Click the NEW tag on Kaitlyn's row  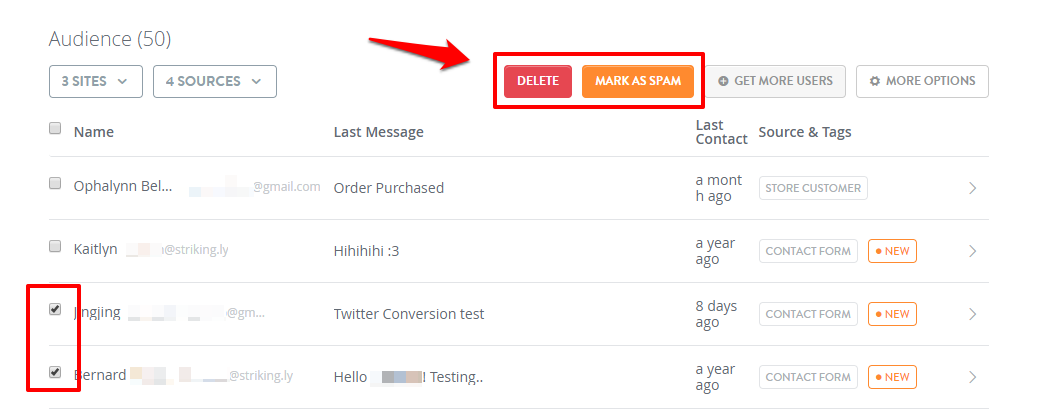[x=892, y=251]
